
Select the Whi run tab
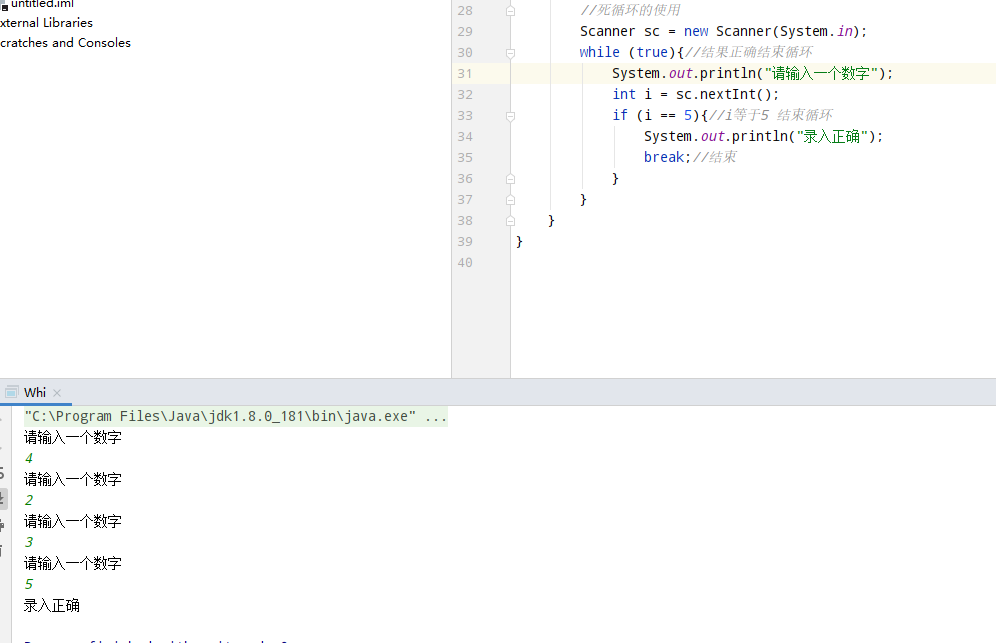coord(35,392)
